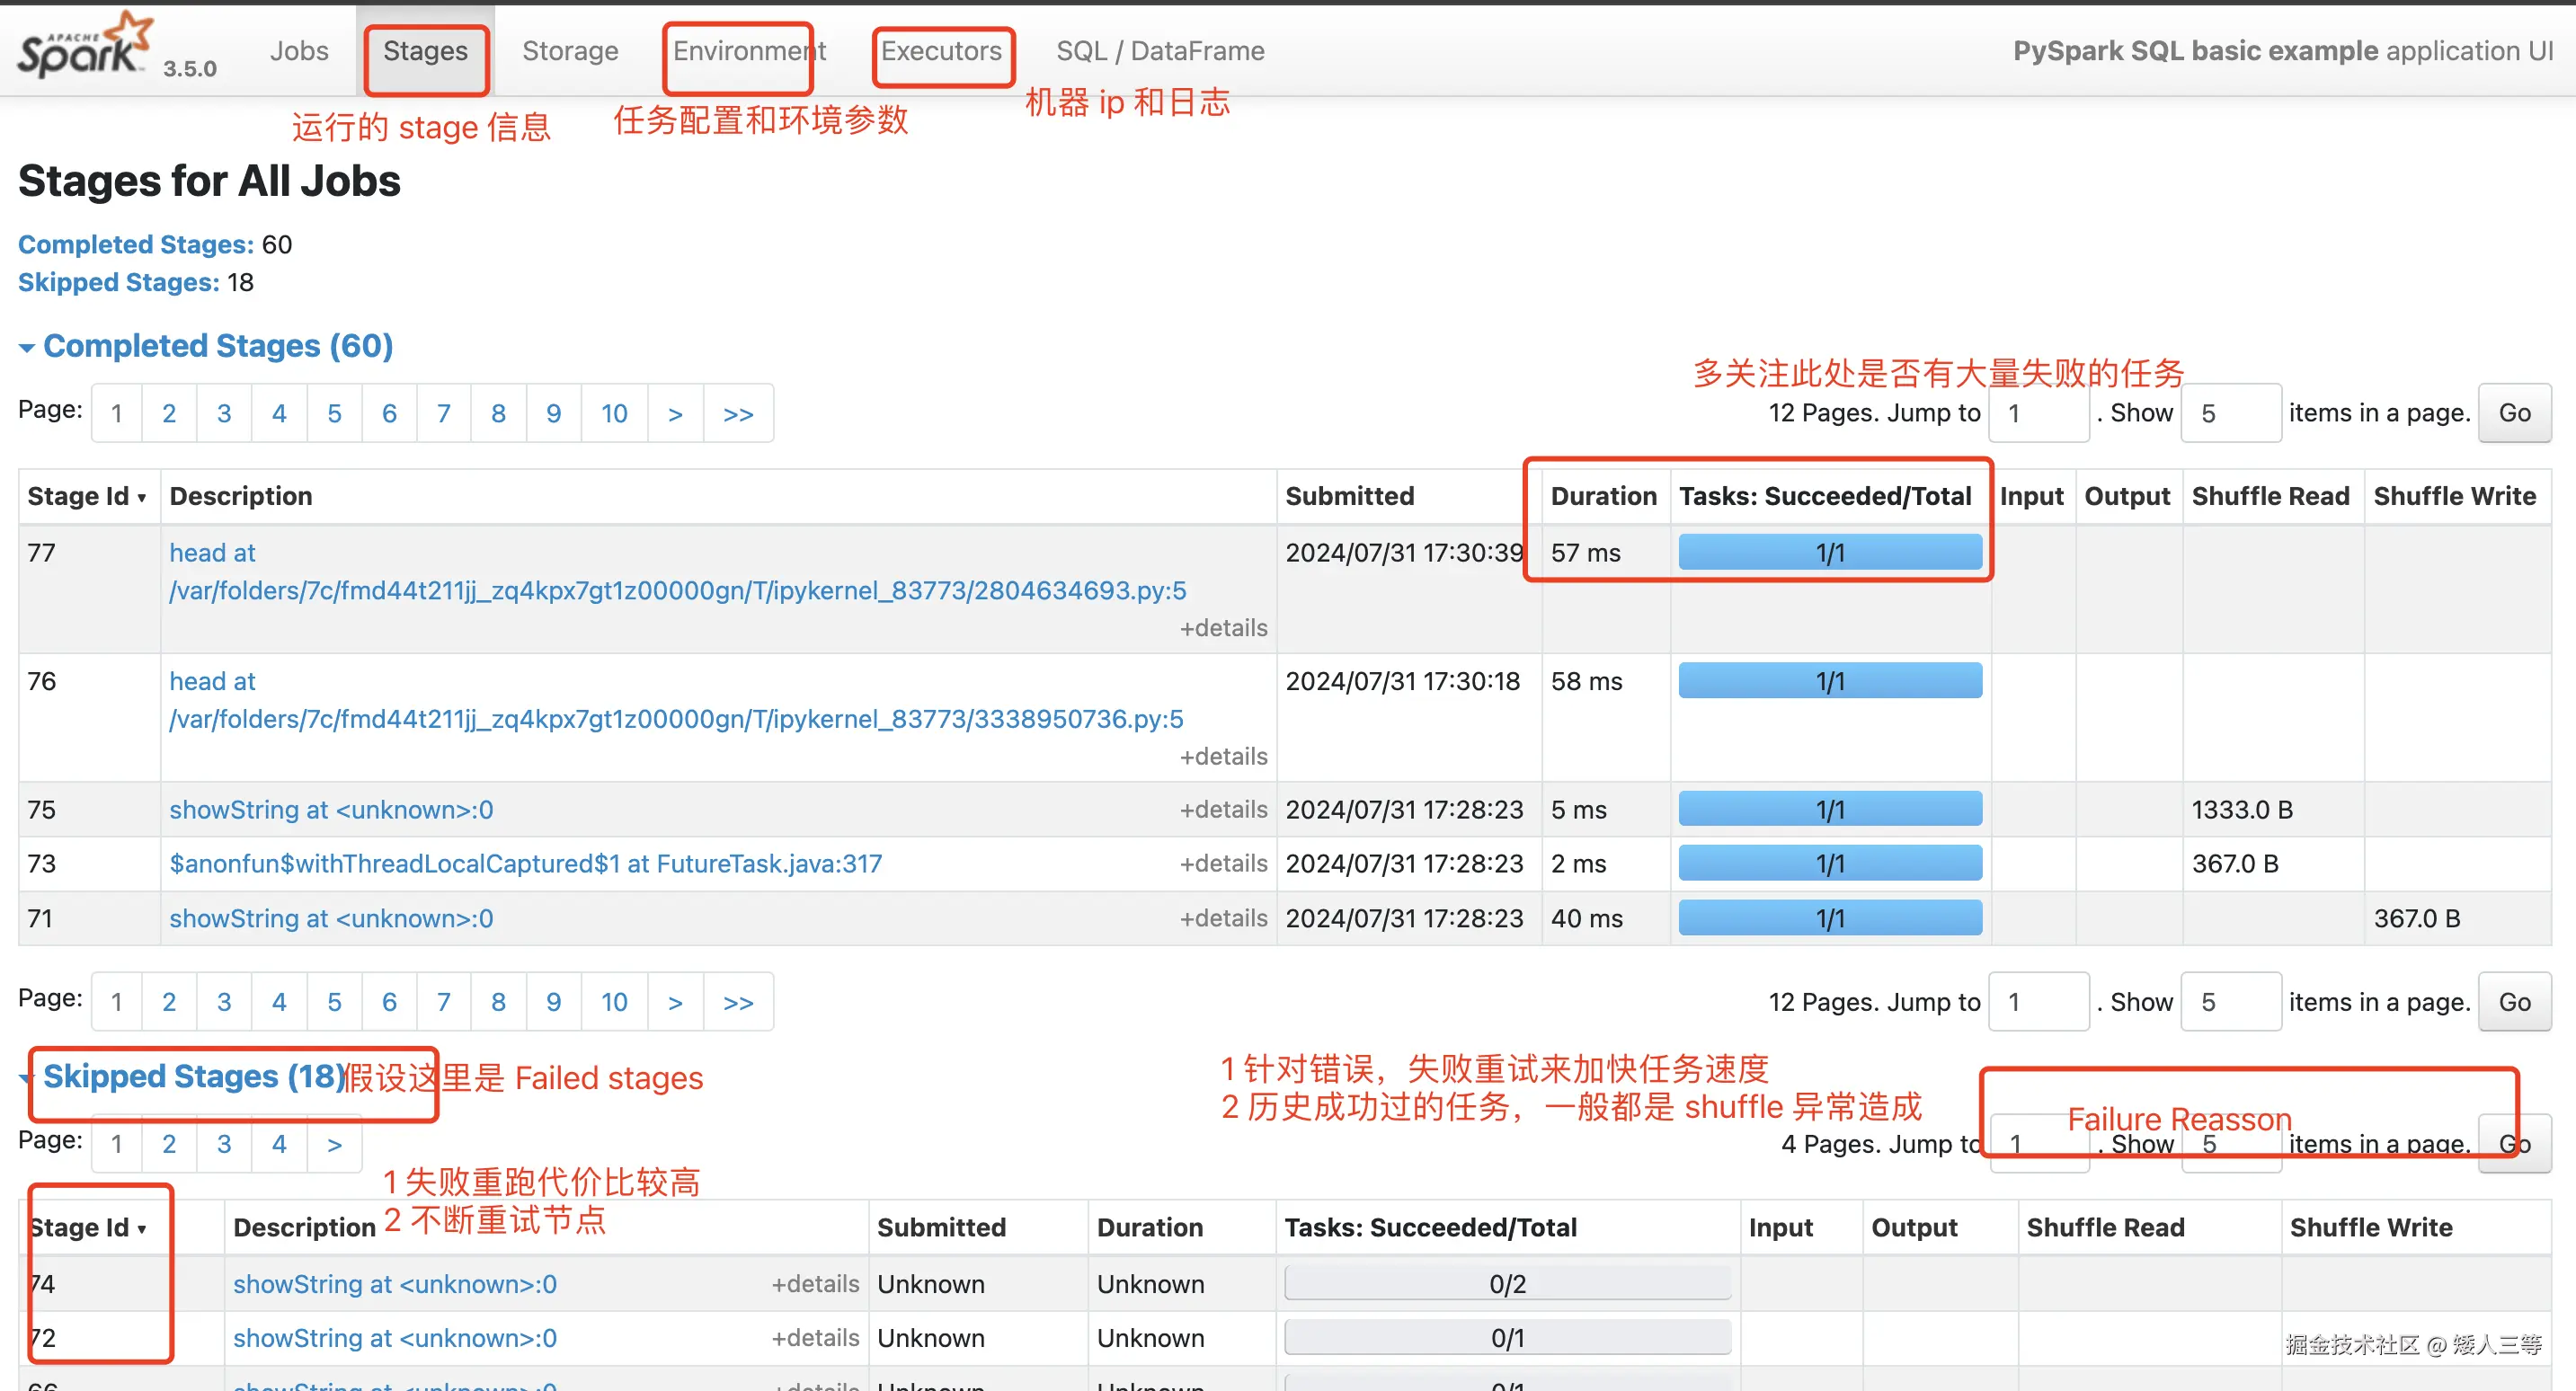Image resolution: width=2576 pixels, height=1391 pixels.
Task: Click the top Go button for completed stages
Action: 2514,413
